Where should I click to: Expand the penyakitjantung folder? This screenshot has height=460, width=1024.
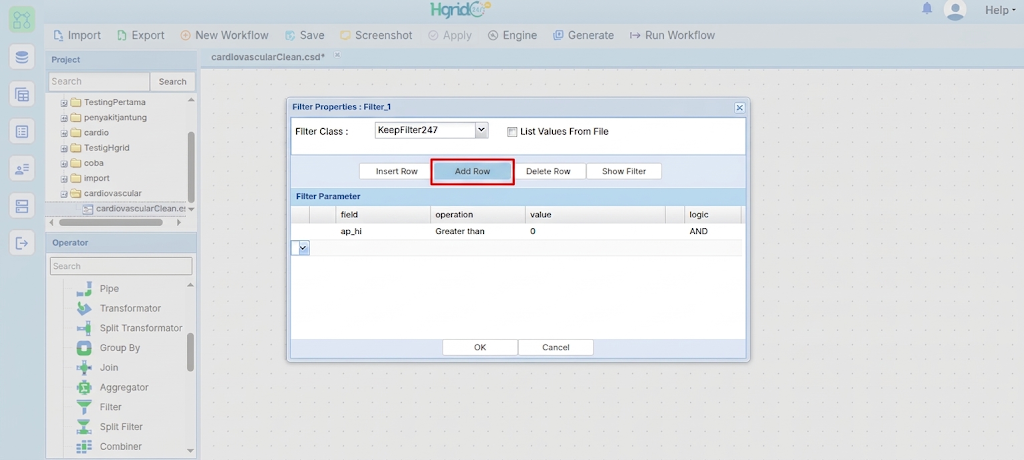pos(64,118)
